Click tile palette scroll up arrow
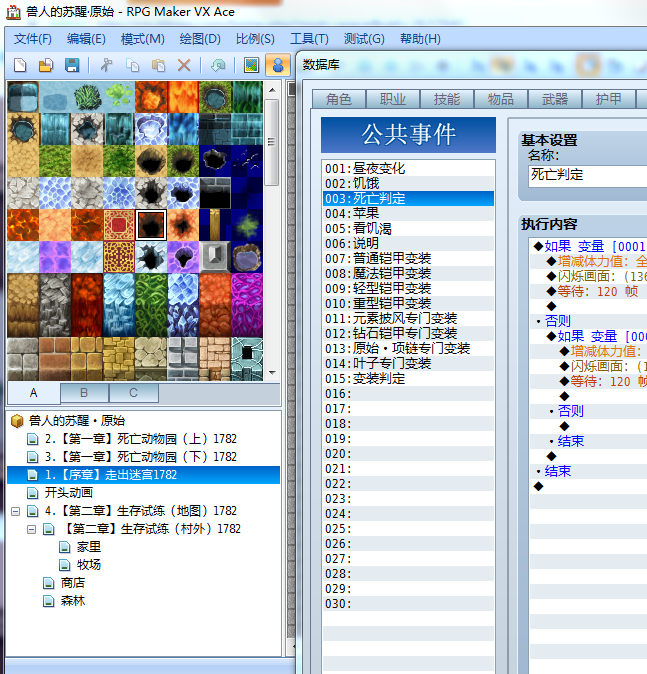This screenshot has height=674, width=647. (x=272, y=90)
